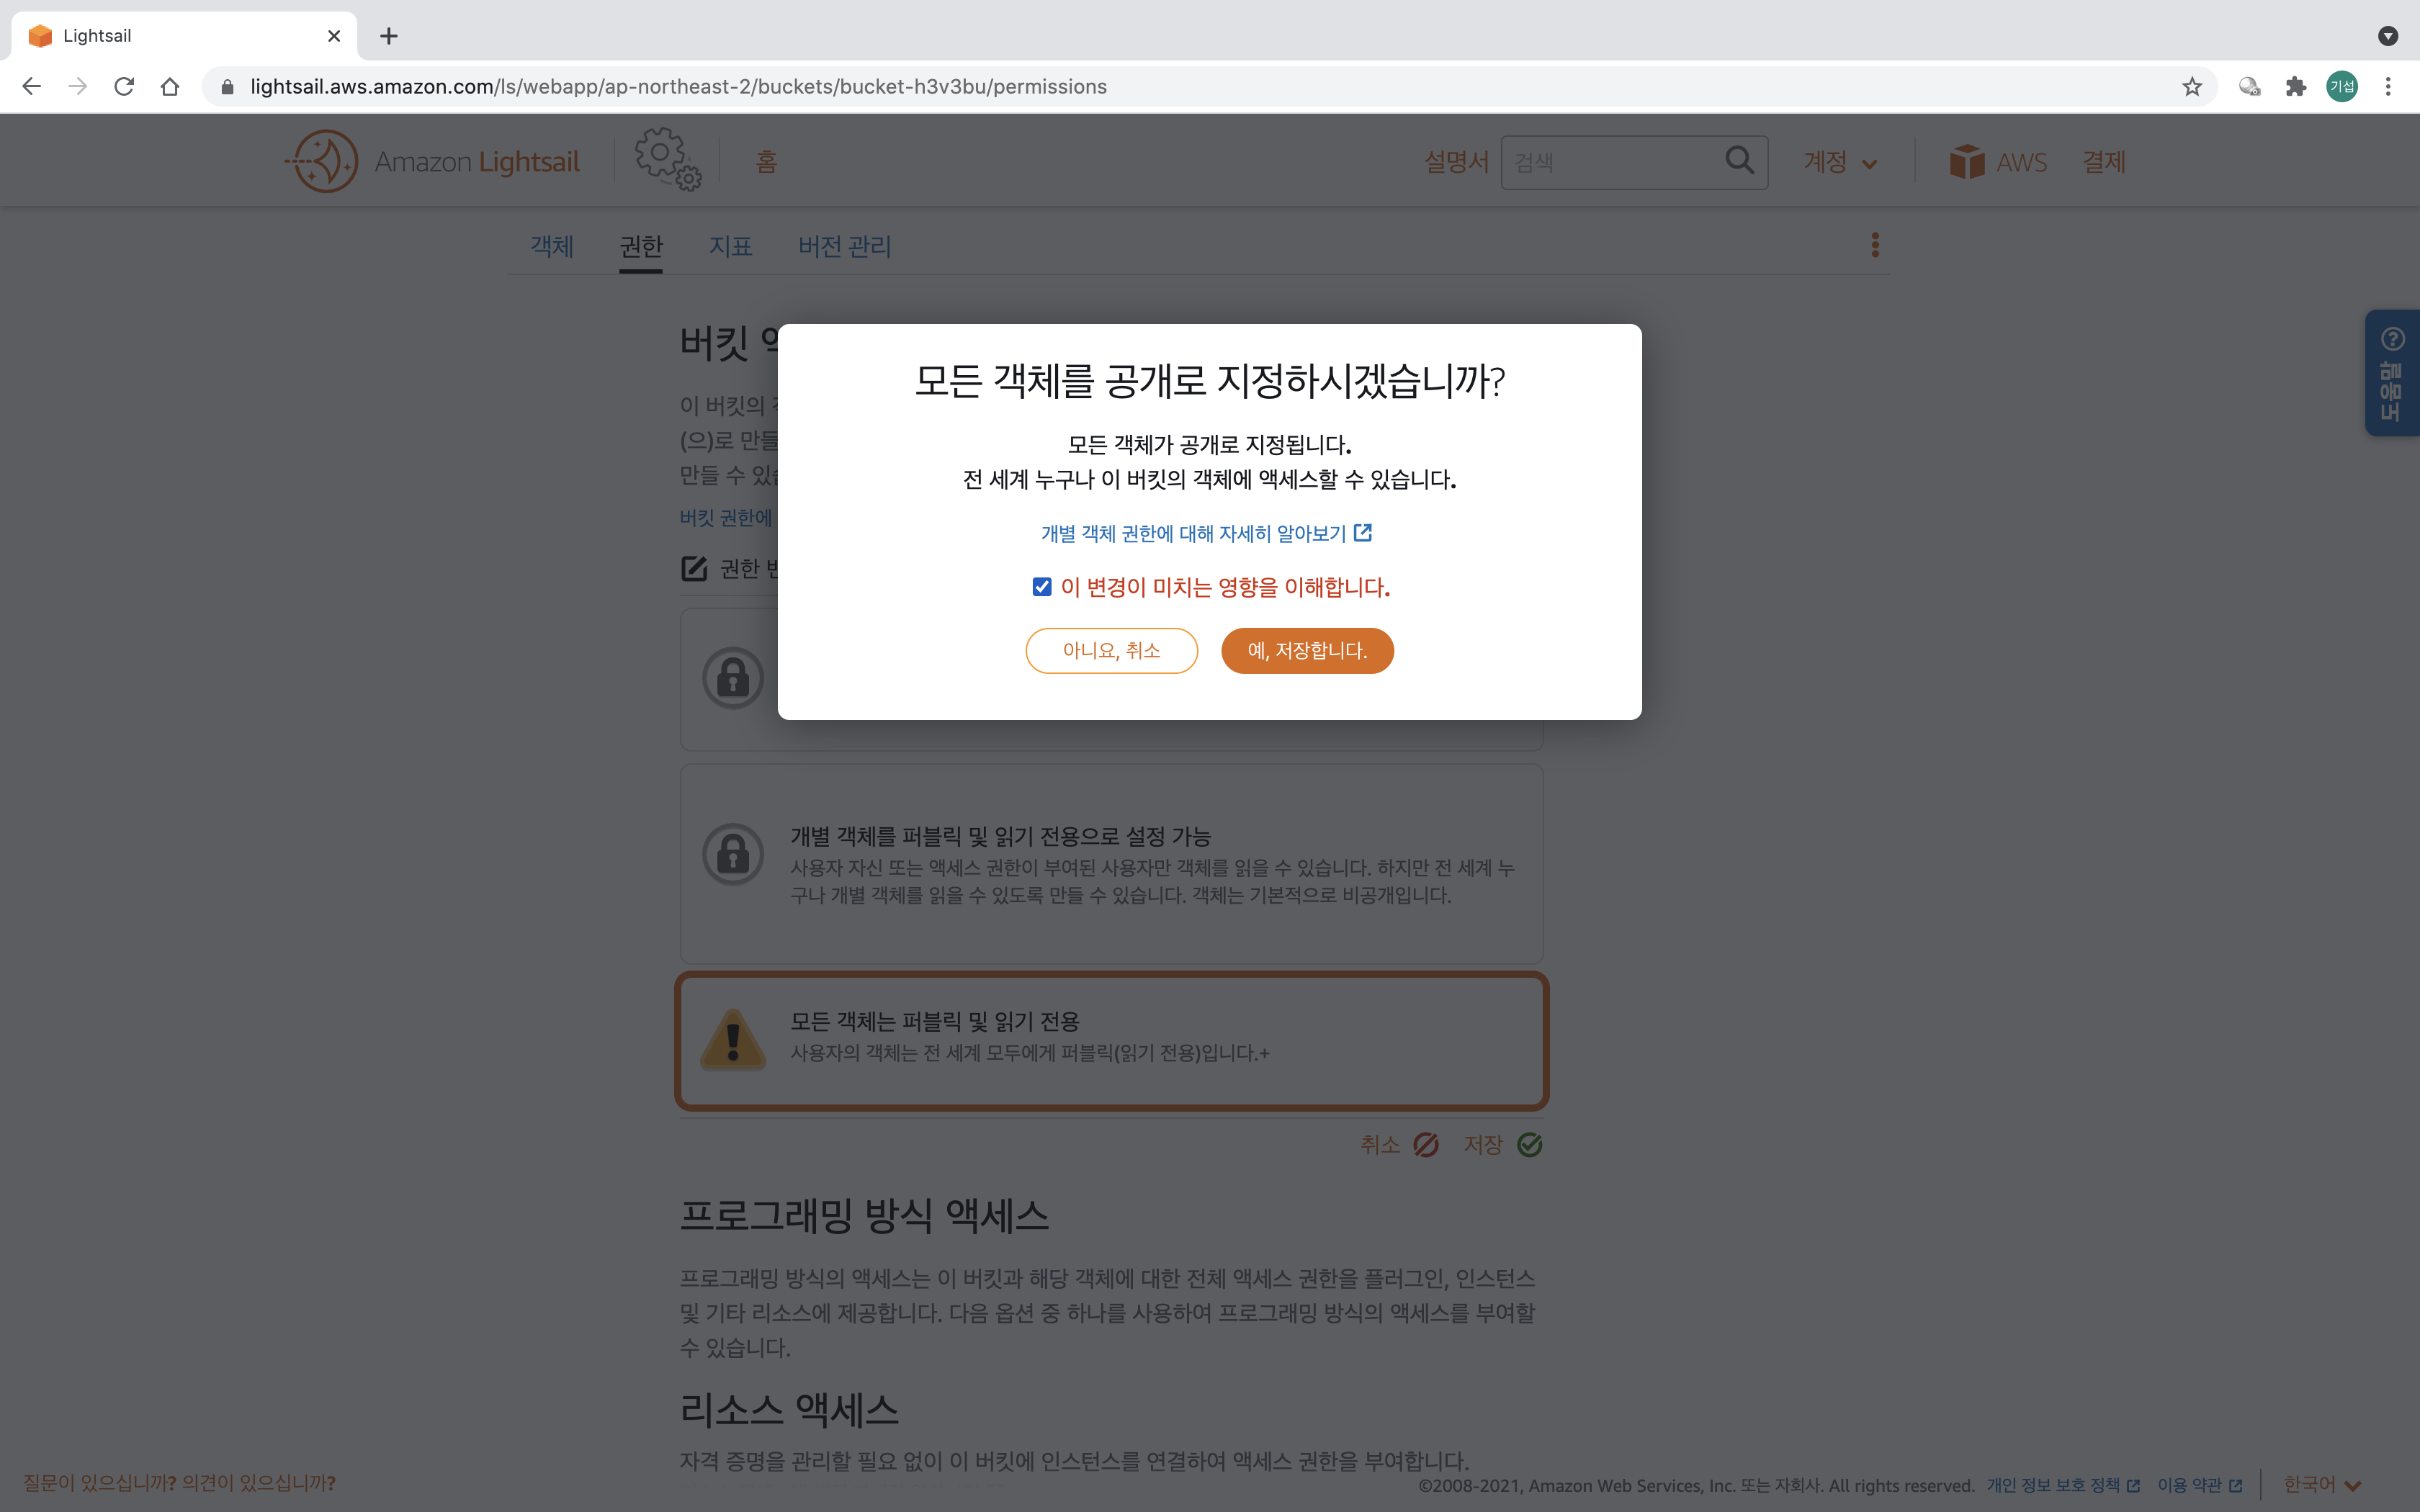Select 개별 객체를 퍼블릭 및 읽기 전용으로 설정 option

(1111, 863)
